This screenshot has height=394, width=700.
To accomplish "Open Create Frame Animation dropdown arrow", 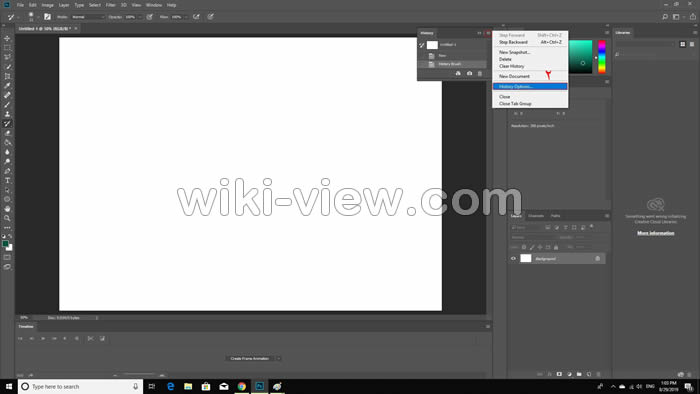I will [x=279, y=358].
